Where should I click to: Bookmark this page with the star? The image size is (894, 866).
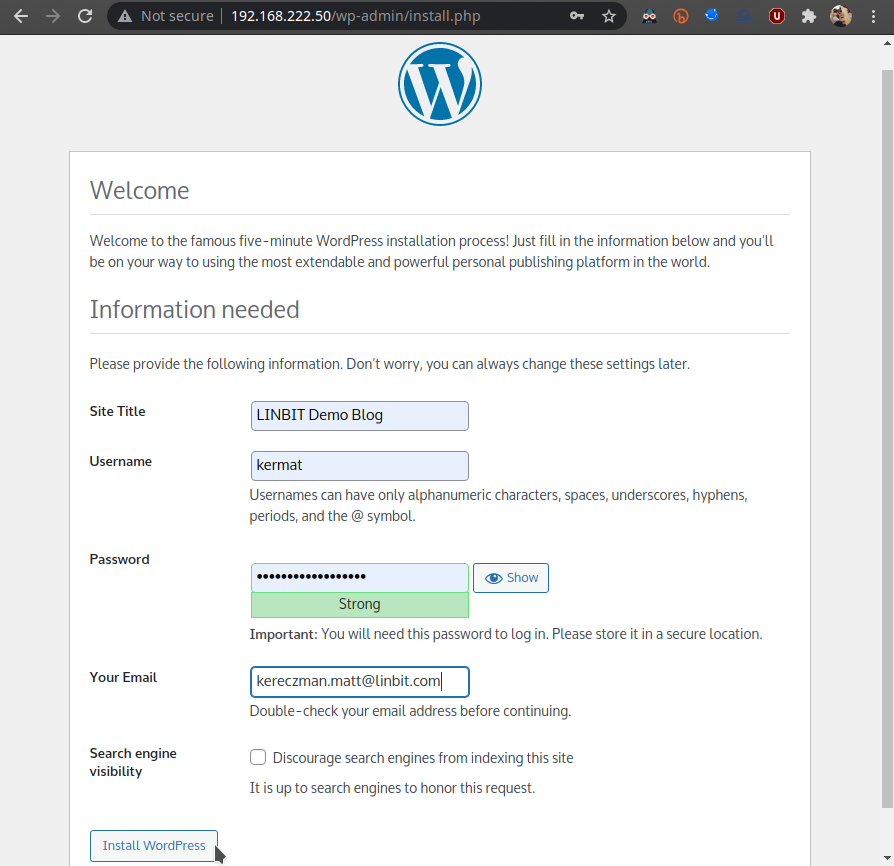pos(609,16)
